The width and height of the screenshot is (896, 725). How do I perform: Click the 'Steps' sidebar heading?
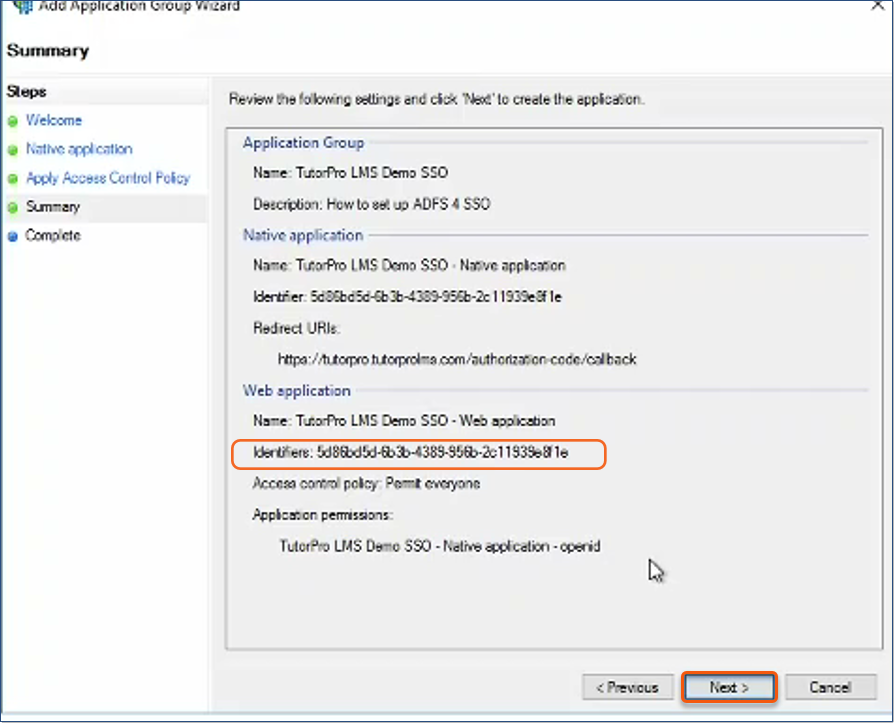[26, 92]
